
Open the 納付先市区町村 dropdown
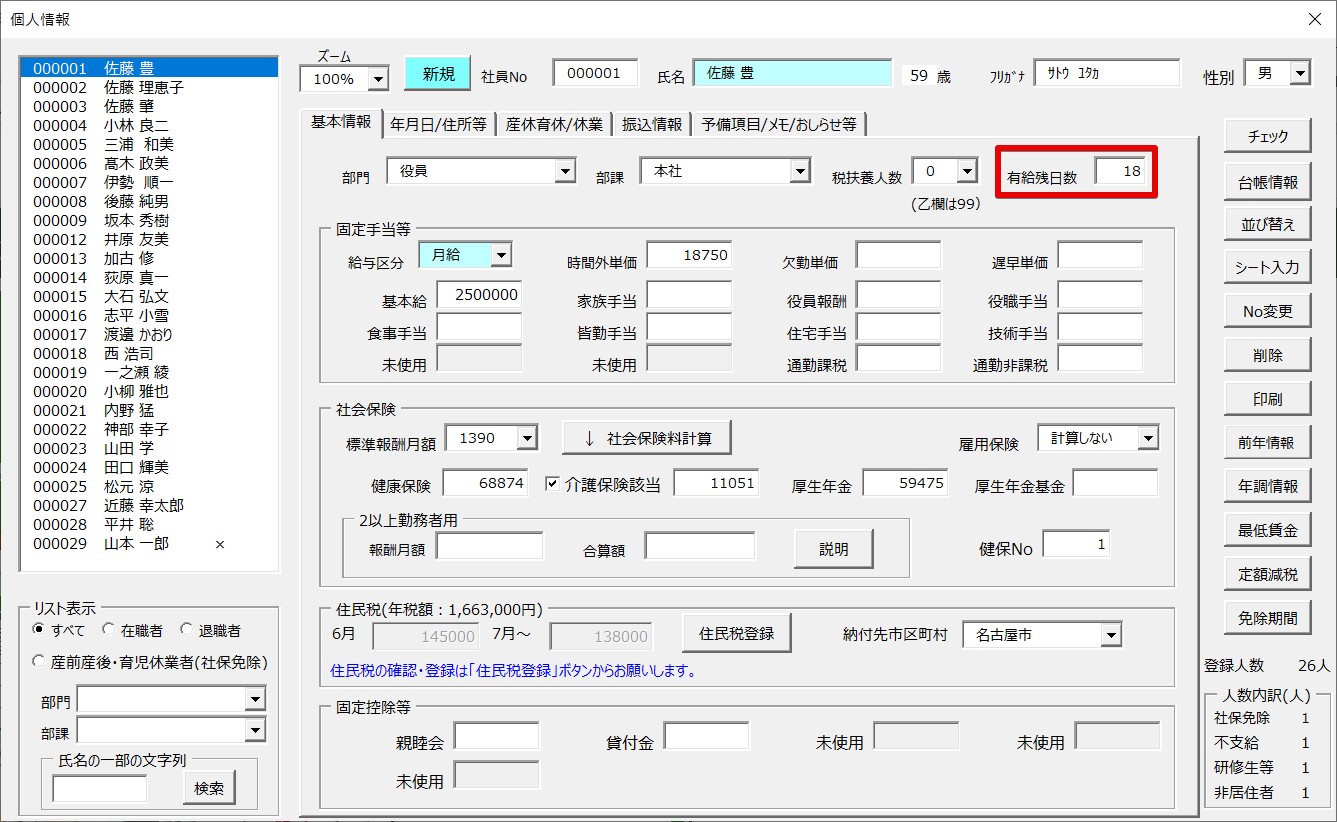[1111, 635]
